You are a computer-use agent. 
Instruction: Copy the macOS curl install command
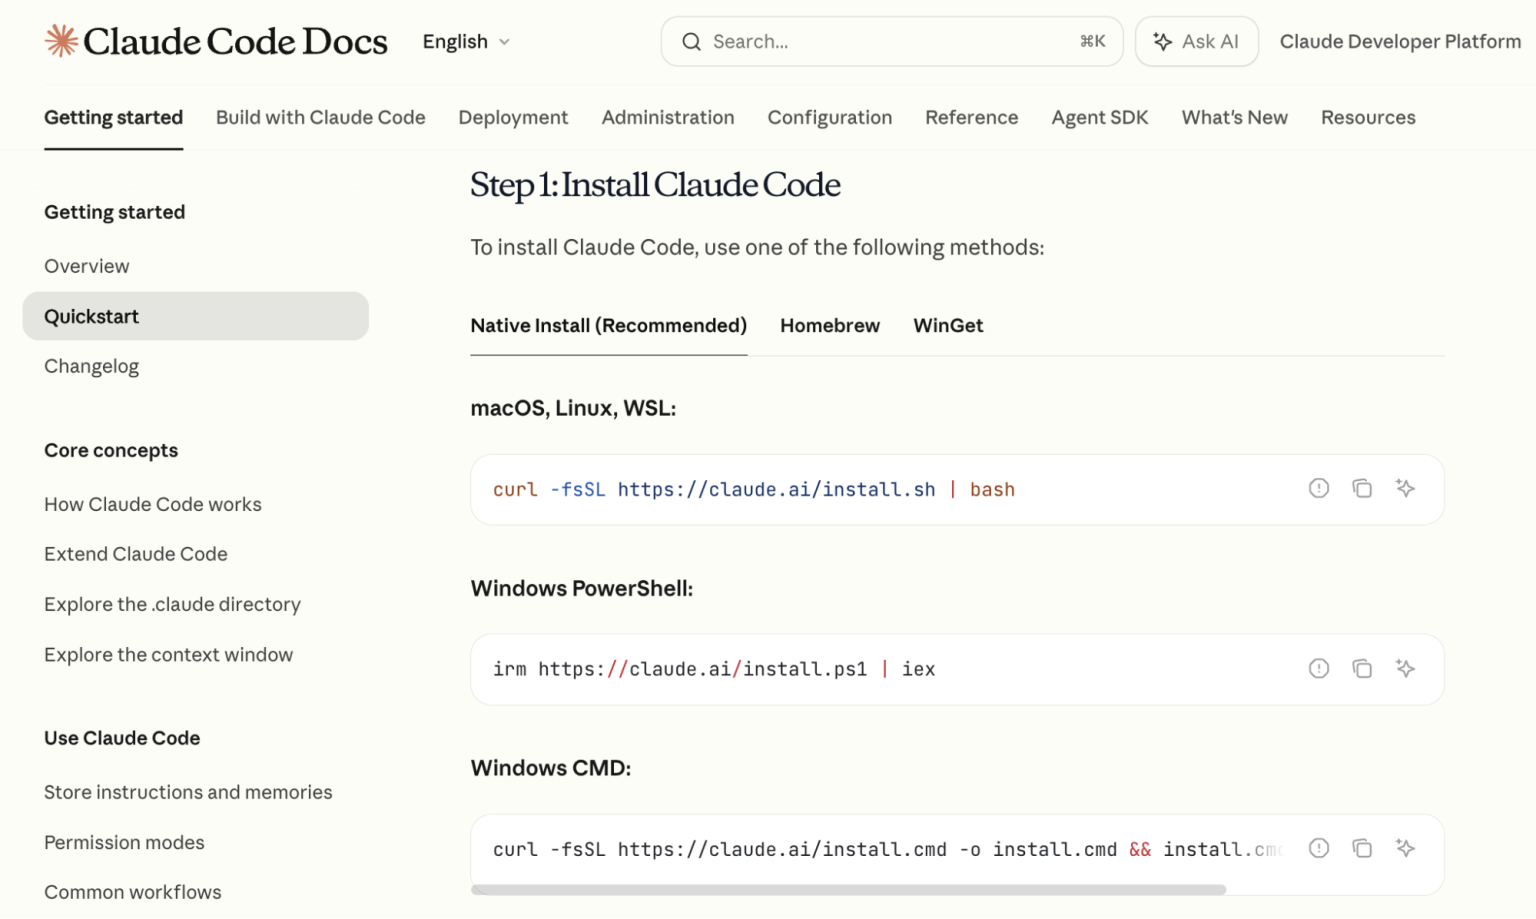(x=1362, y=489)
